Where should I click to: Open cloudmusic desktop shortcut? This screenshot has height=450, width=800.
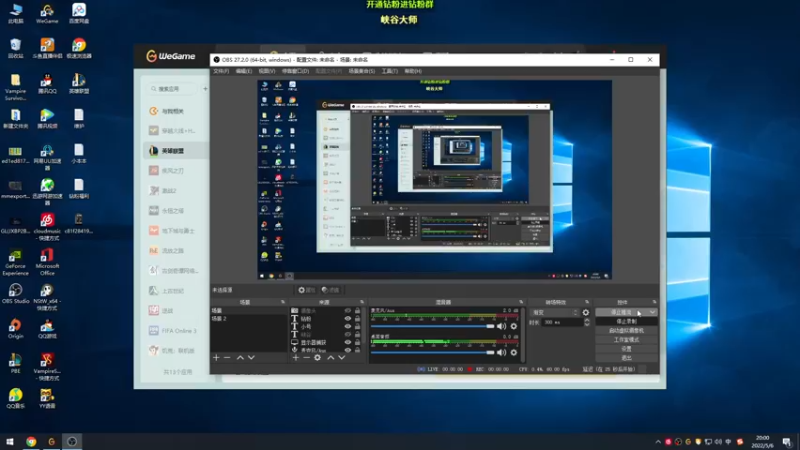coord(47,227)
